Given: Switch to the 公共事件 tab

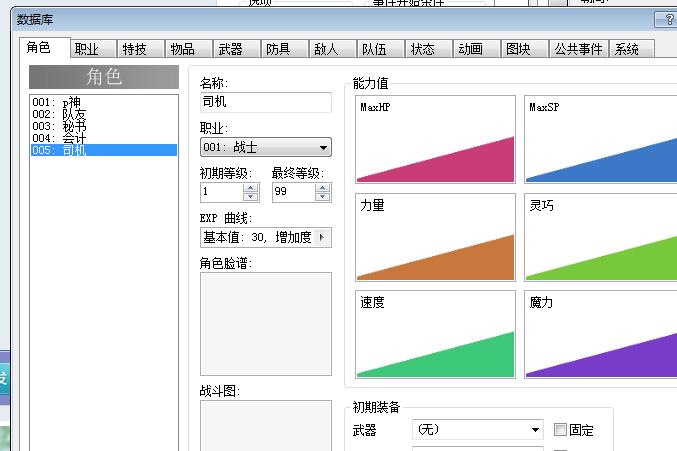Looking at the screenshot, I should pyautogui.click(x=579, y=49).
